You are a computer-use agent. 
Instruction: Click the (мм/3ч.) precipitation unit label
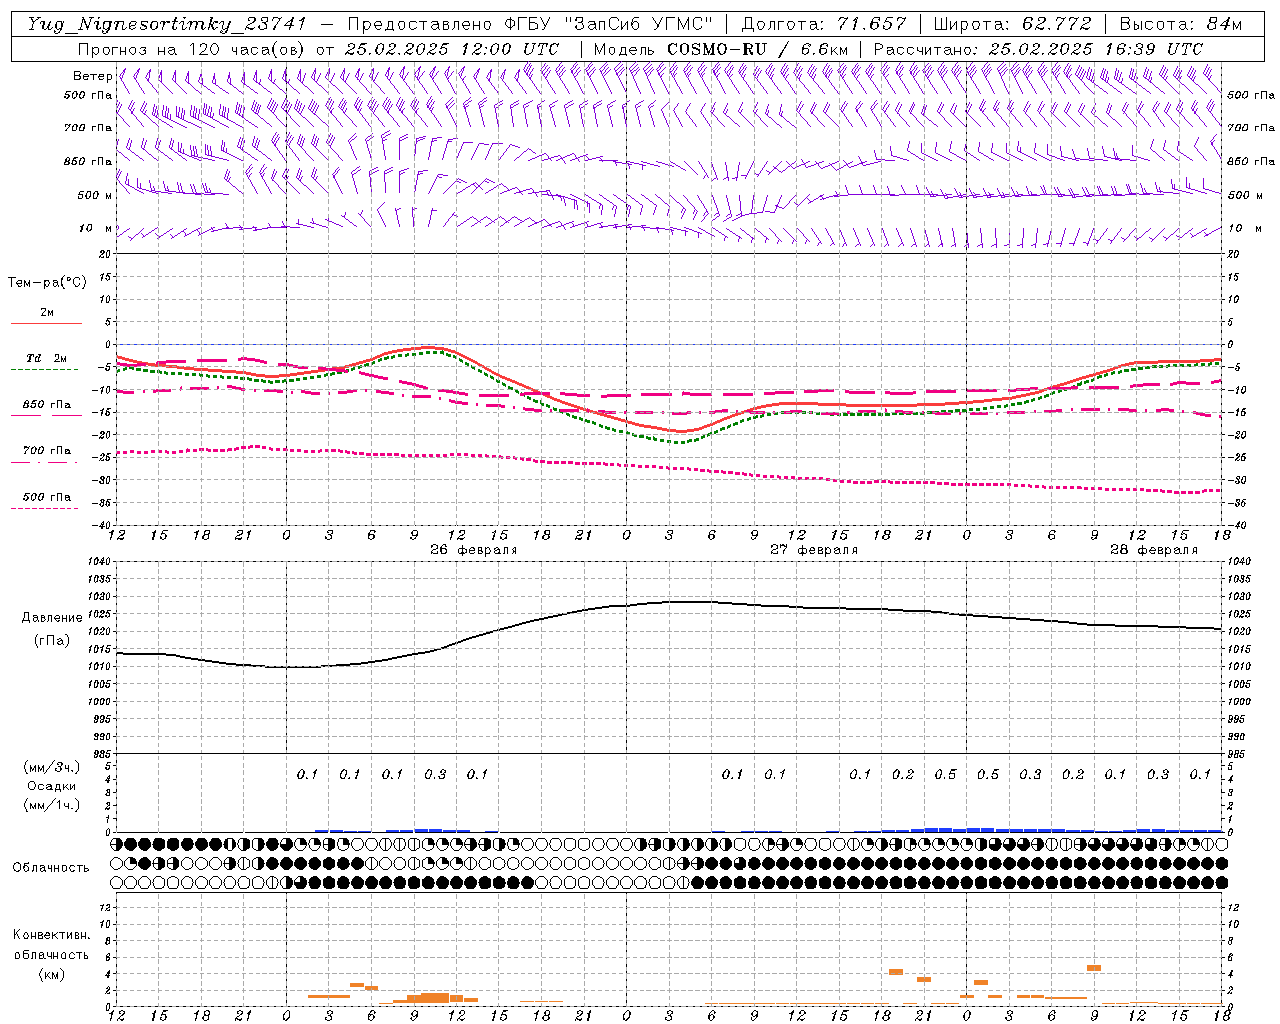click(52, 767)
